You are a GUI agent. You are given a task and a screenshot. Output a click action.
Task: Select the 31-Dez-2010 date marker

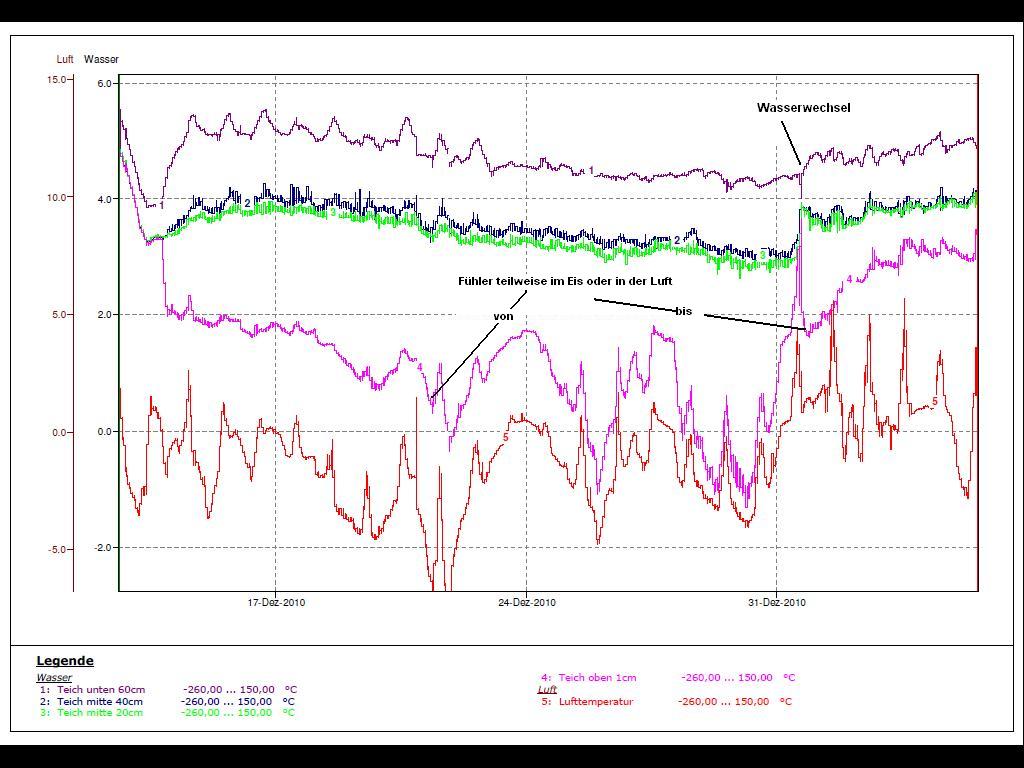[x=777, y=603]
